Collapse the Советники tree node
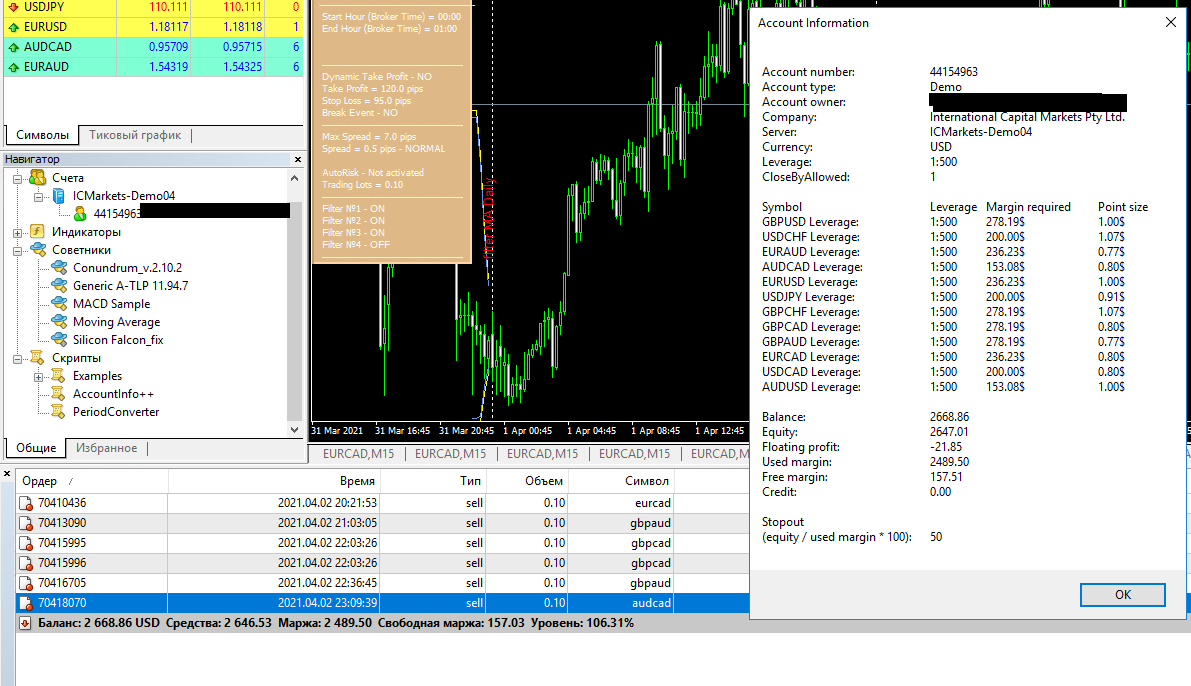Viewport: 1191px width, 686px height. coord(17,251)
